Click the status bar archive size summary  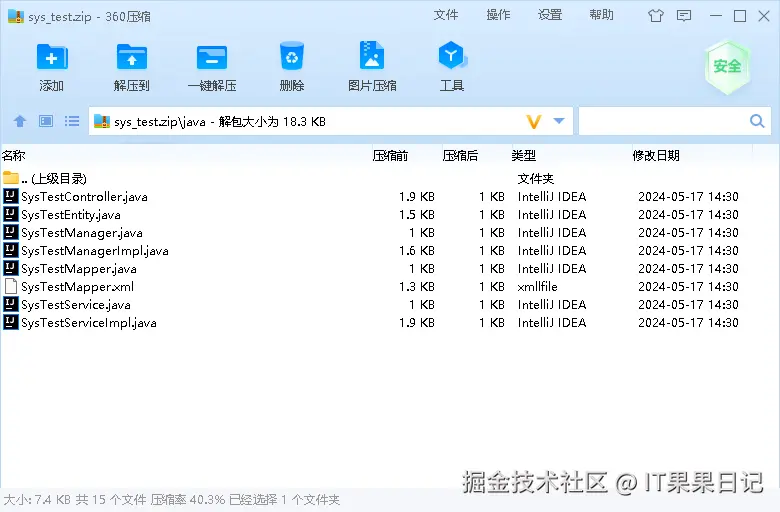pos(172,500)
